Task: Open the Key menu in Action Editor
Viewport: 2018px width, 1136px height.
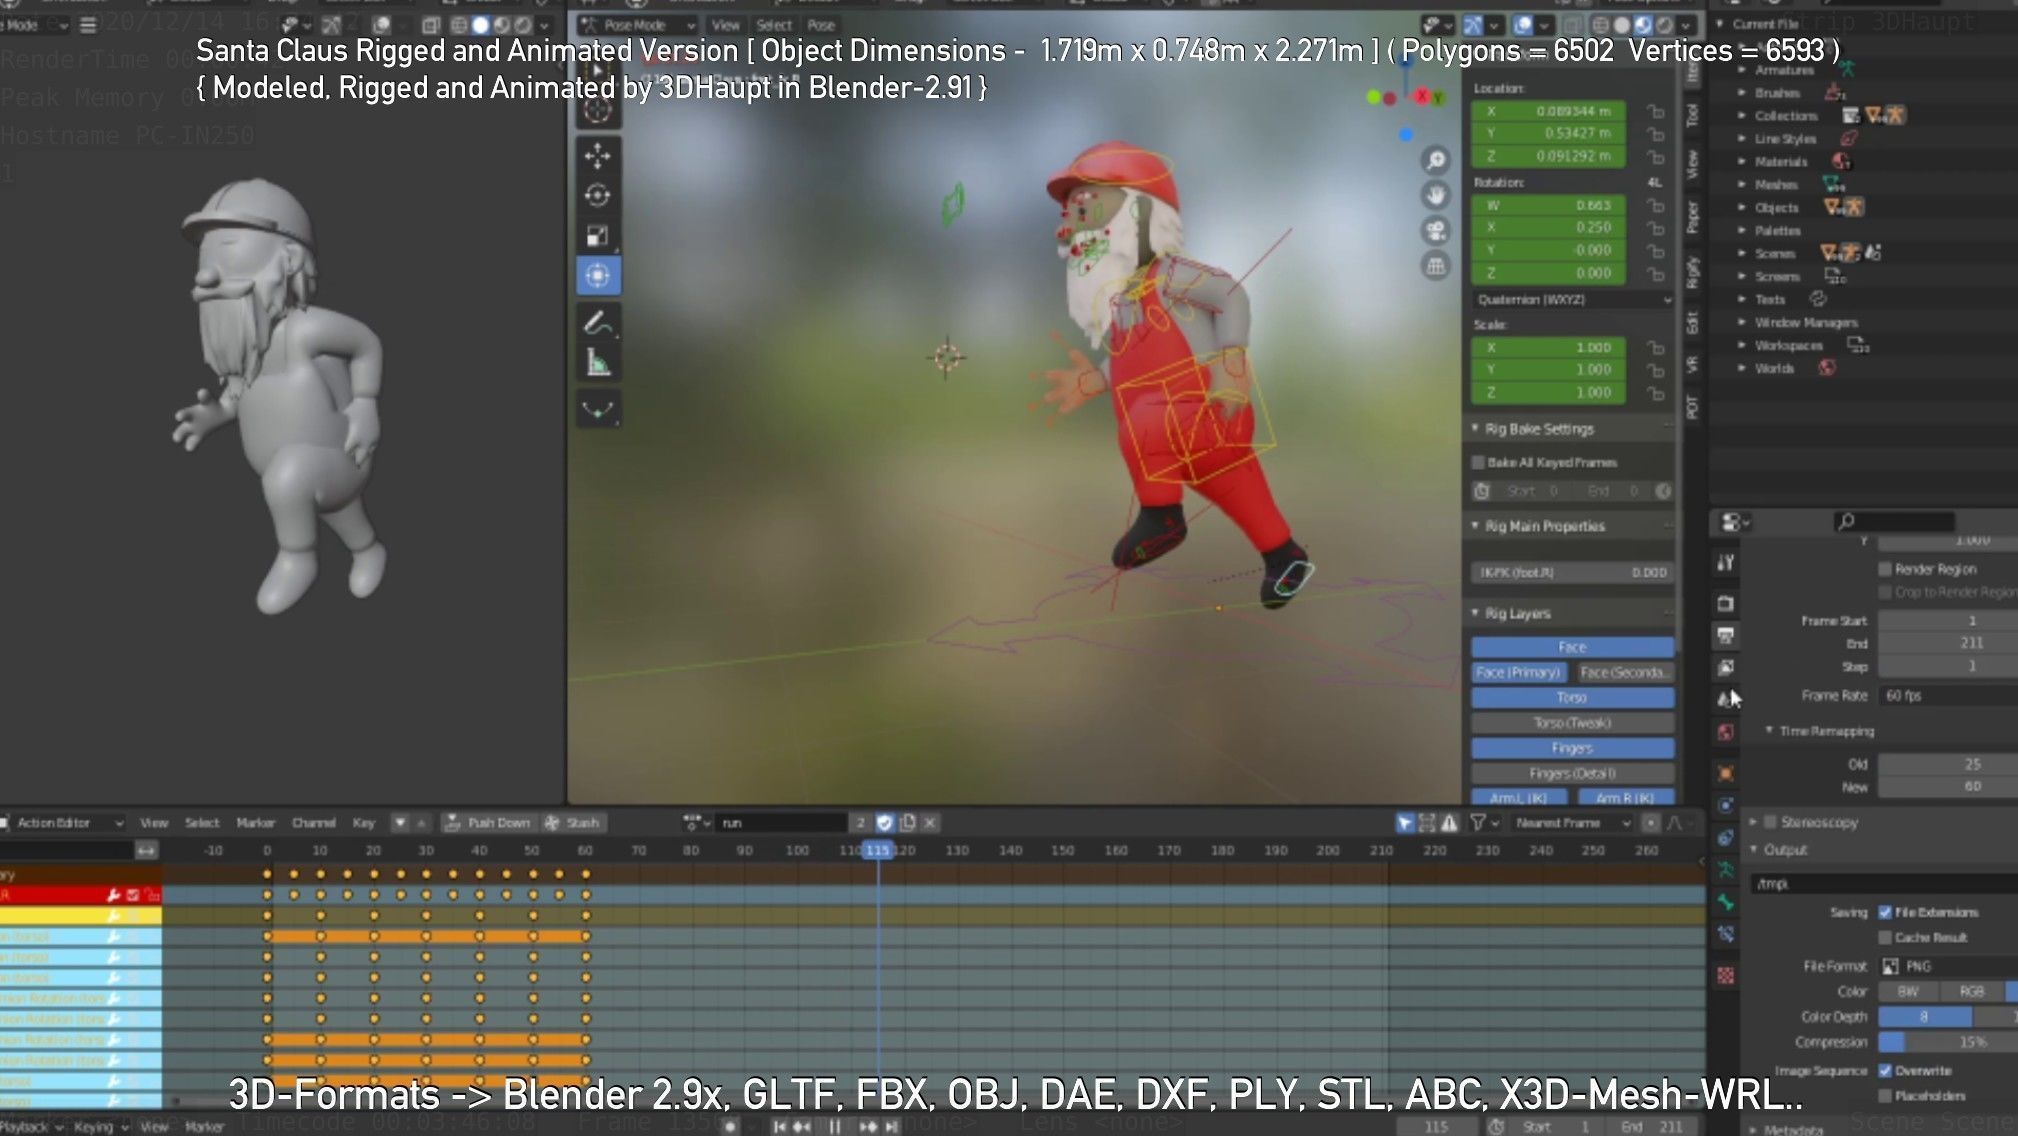Action: click(x=364, y=822)
